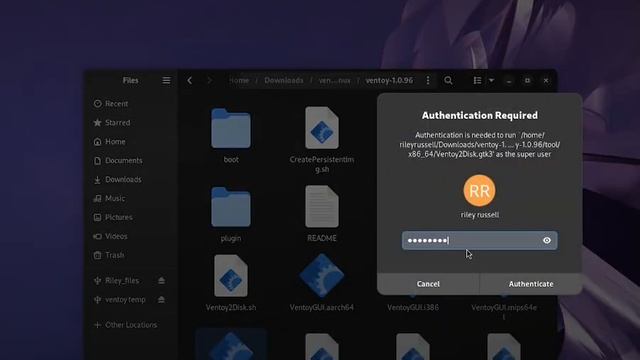Cancel the authentication dialog
The height and width of the screenshot is (360, 640).
(428, 284)
